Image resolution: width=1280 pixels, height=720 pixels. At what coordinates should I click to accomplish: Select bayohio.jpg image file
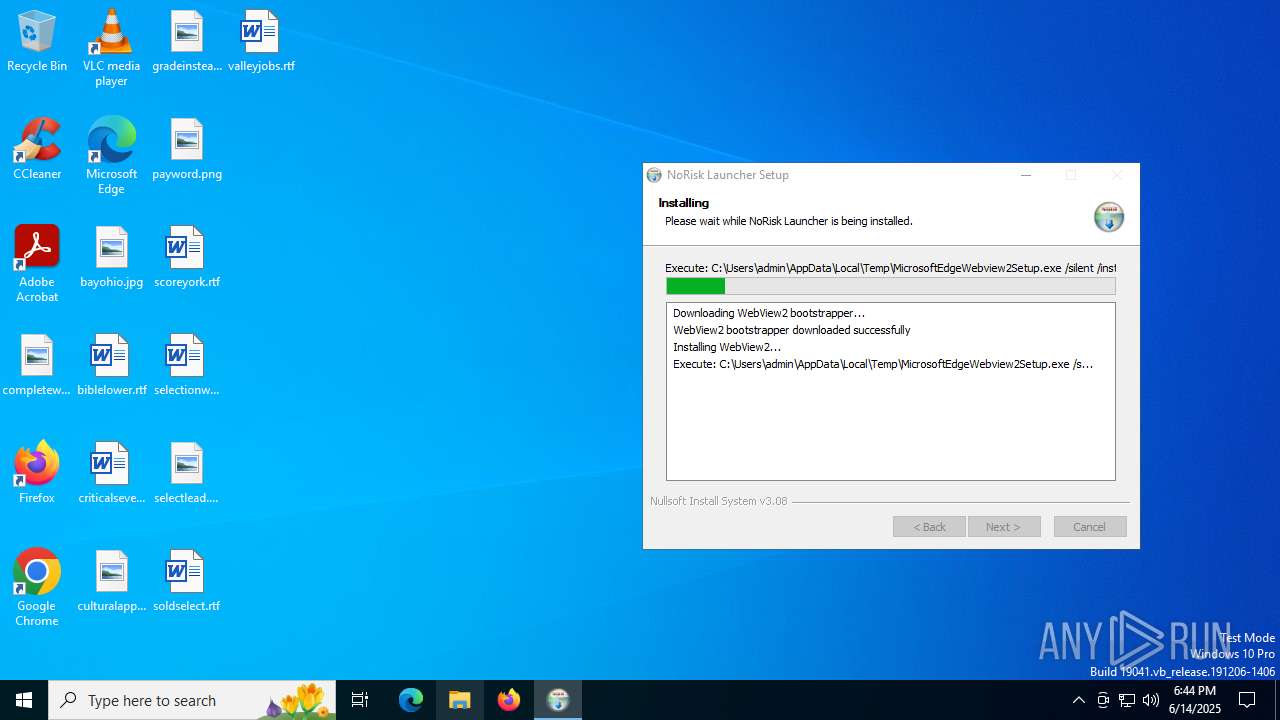tap(111, 258)
